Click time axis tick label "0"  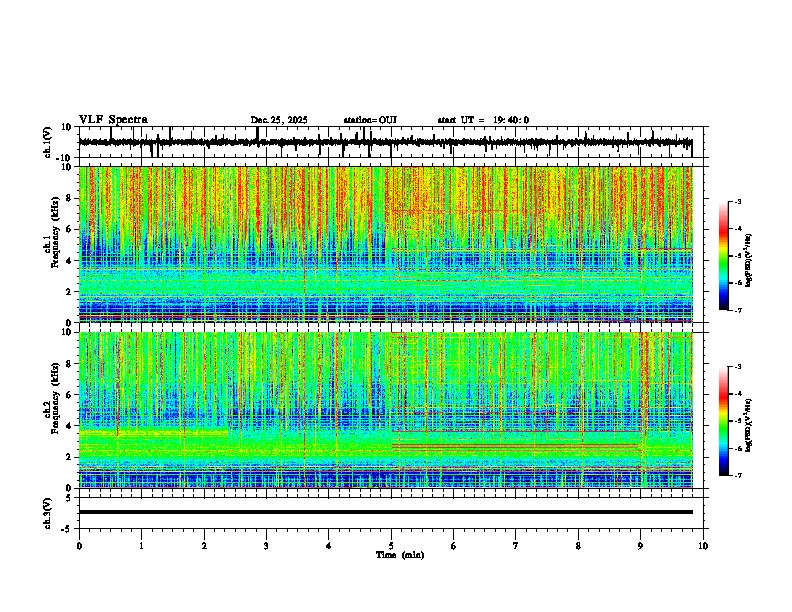pos(79,545)
